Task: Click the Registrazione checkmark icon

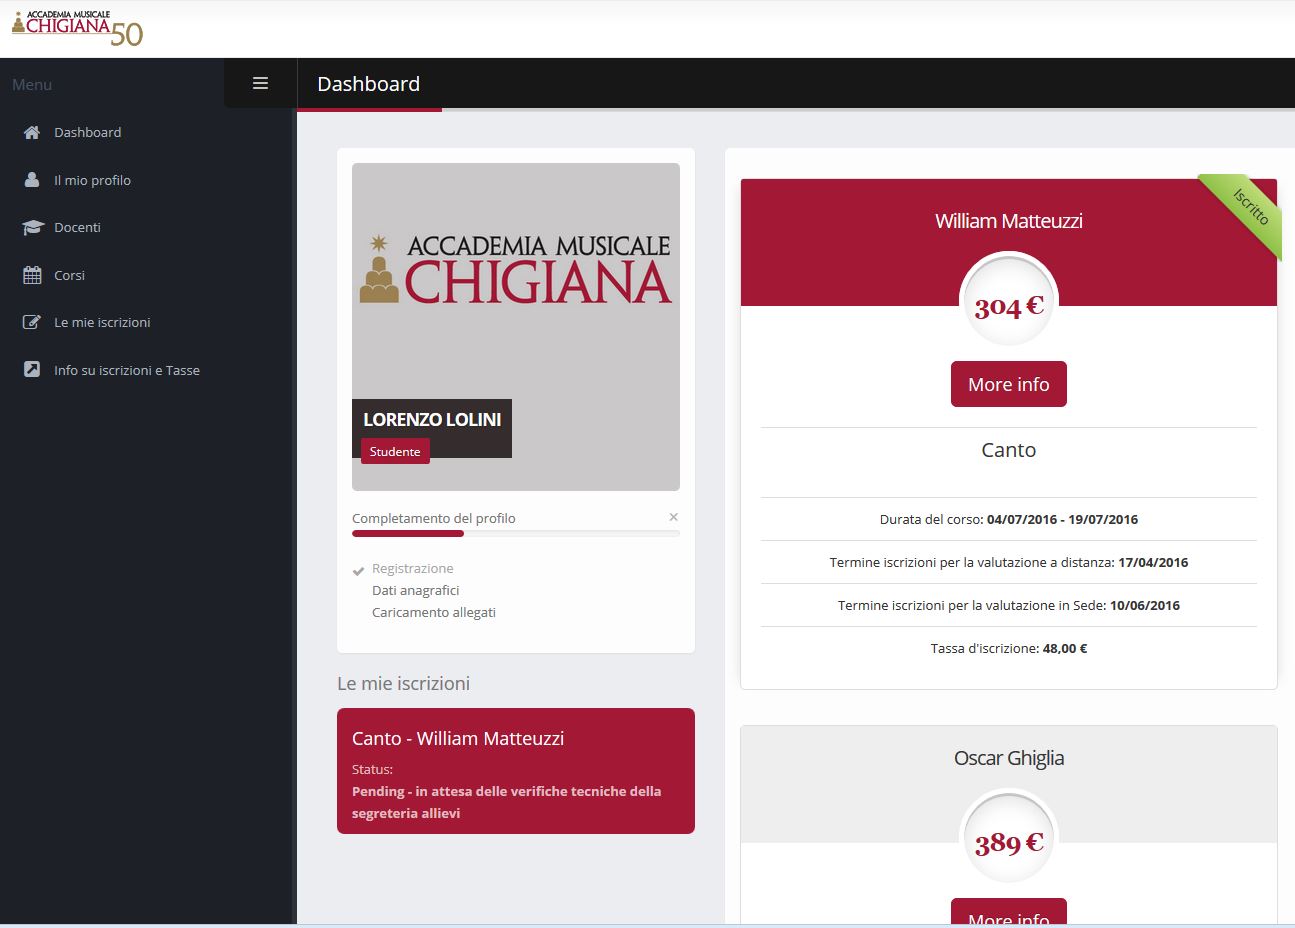Action: (358, 570)
